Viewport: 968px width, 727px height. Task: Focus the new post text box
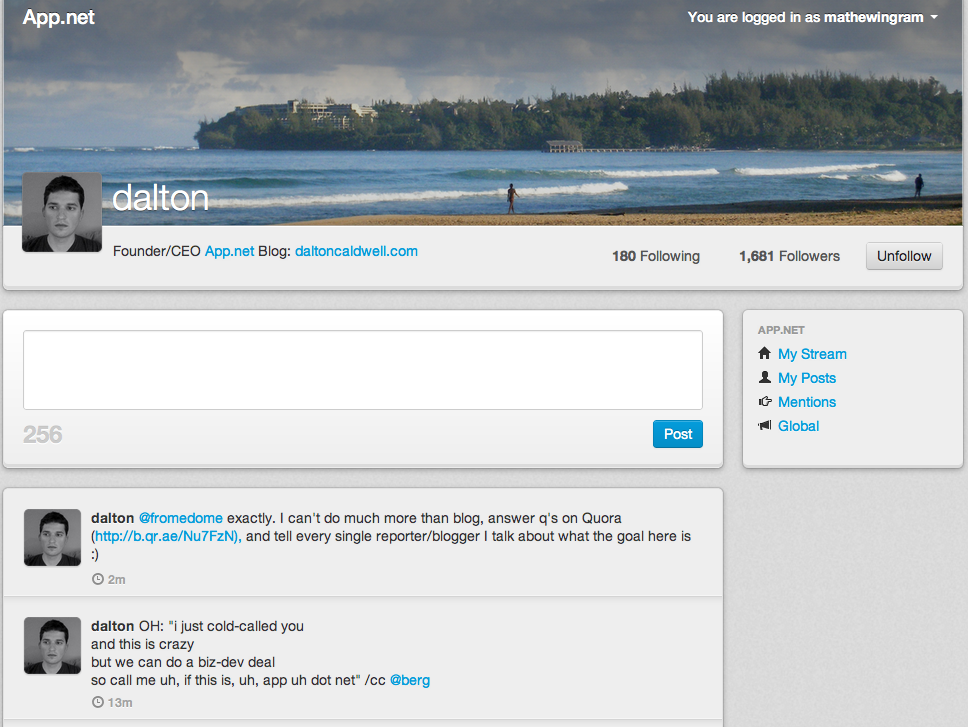point(363,370)
